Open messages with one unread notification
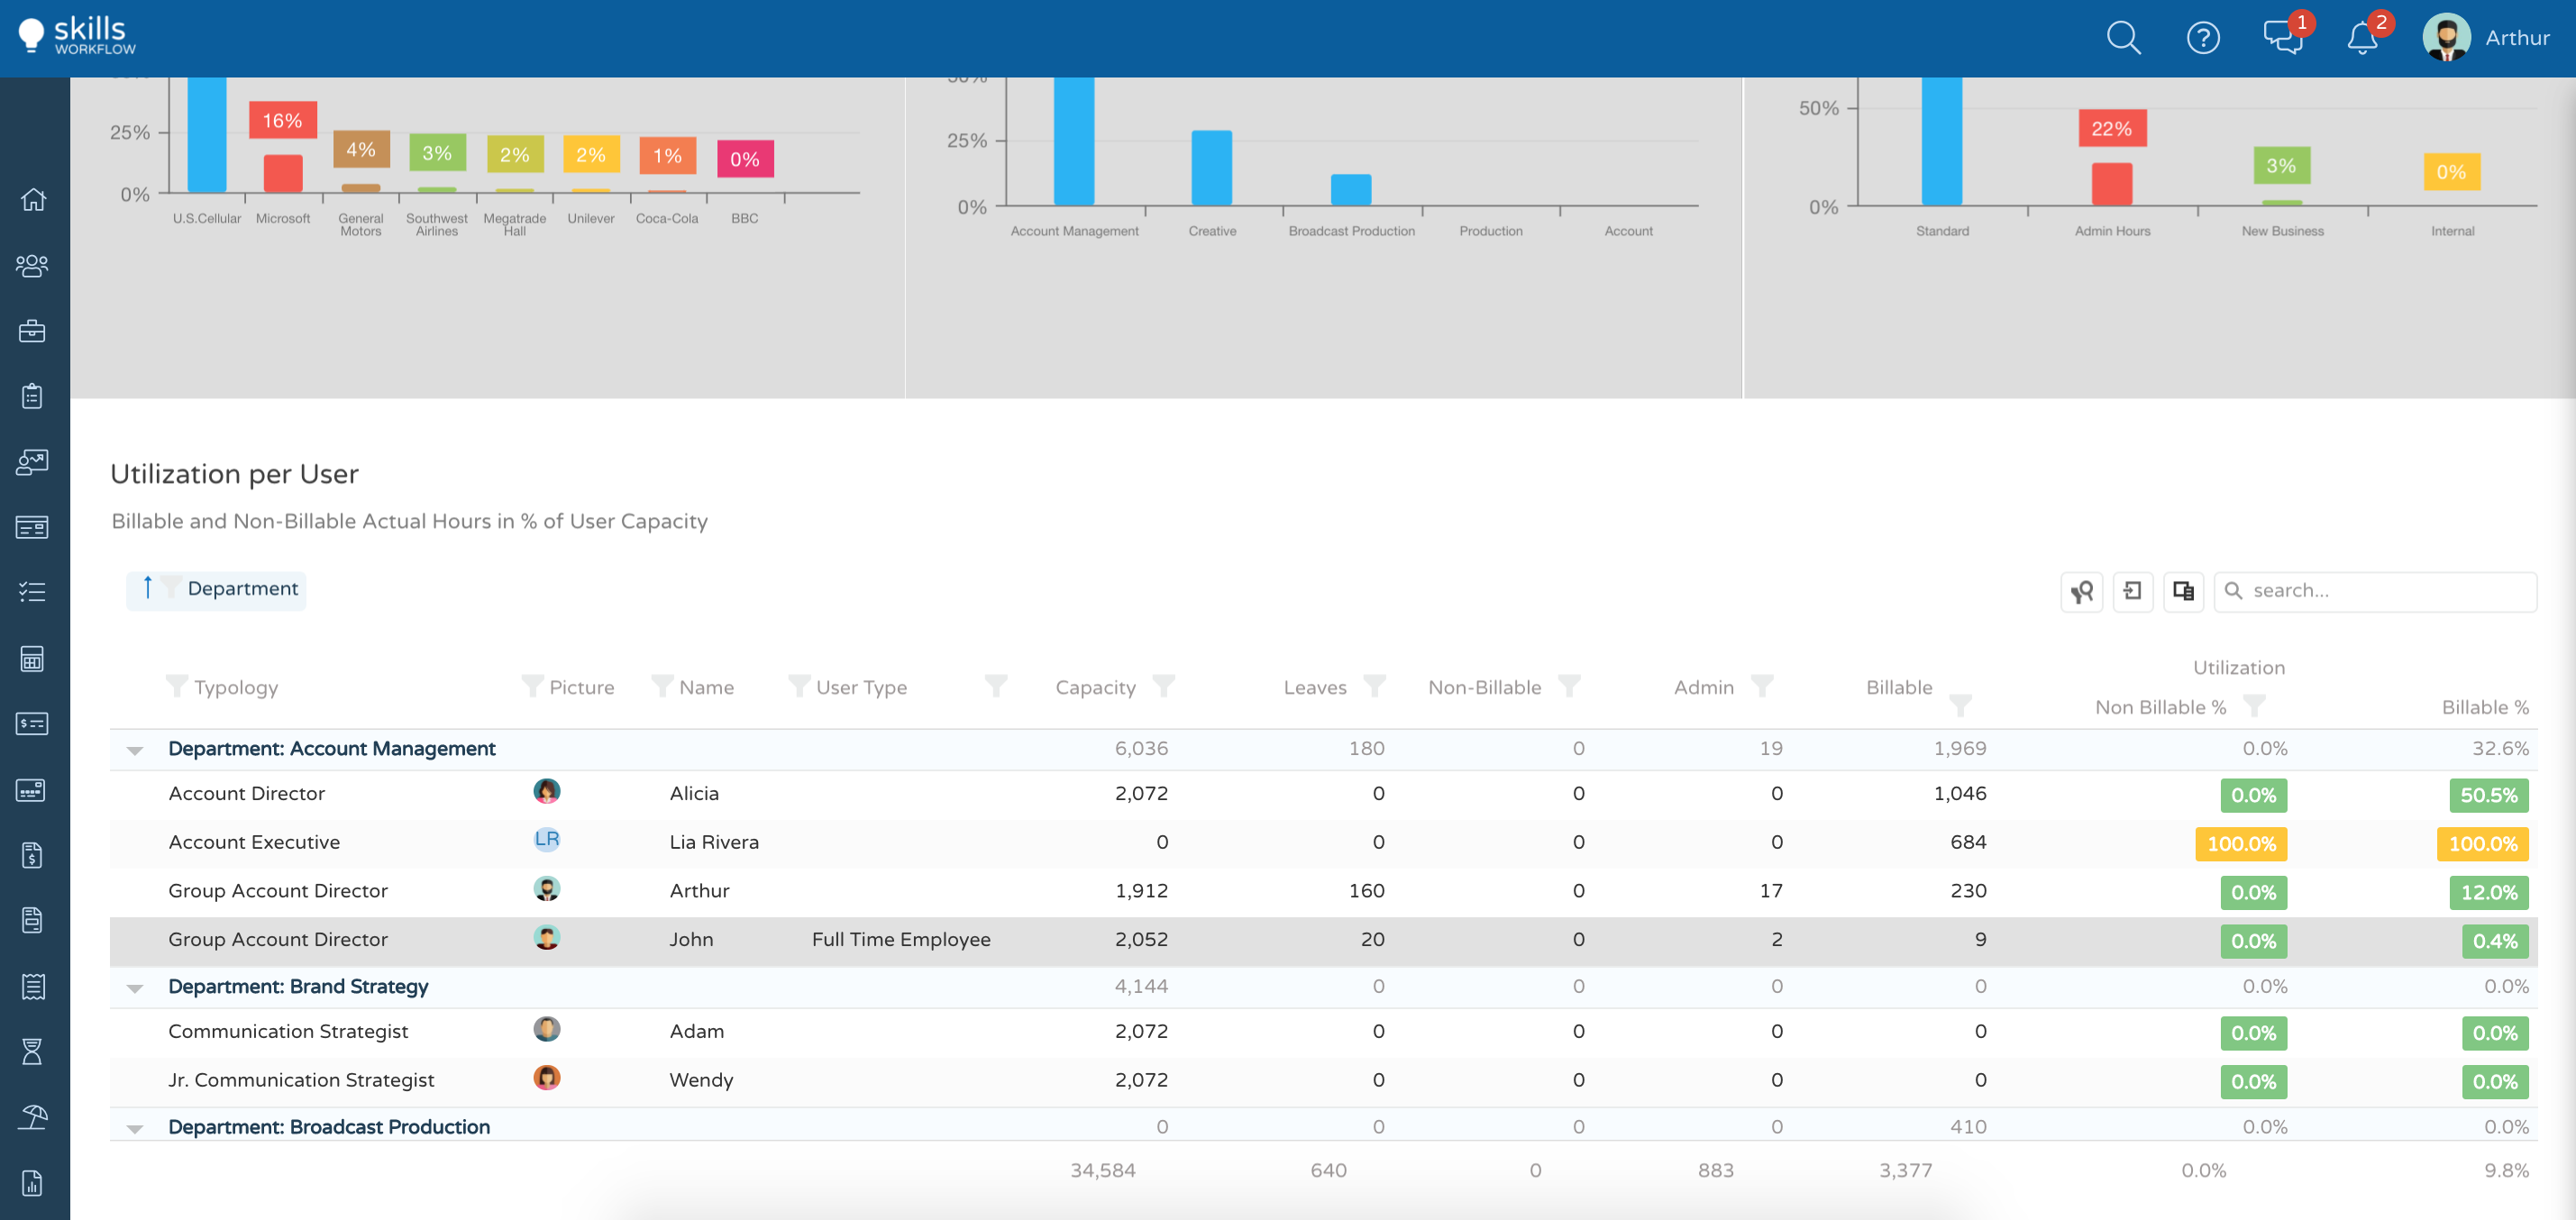 click(x=2281, y=38)
